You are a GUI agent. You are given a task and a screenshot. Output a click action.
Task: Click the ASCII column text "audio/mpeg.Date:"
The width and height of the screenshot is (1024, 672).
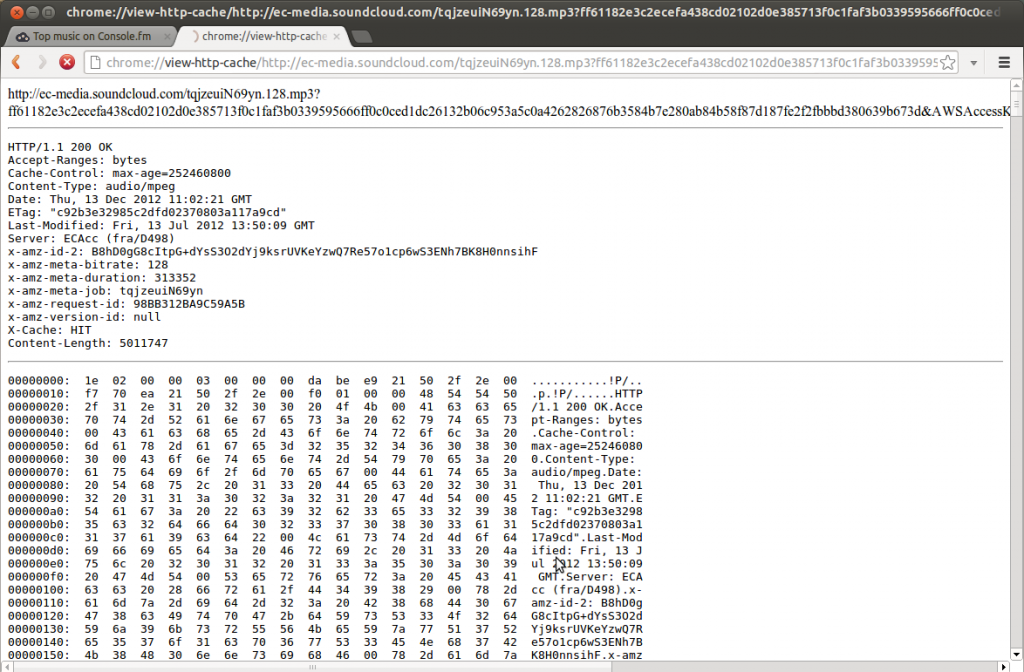[586, 472]
